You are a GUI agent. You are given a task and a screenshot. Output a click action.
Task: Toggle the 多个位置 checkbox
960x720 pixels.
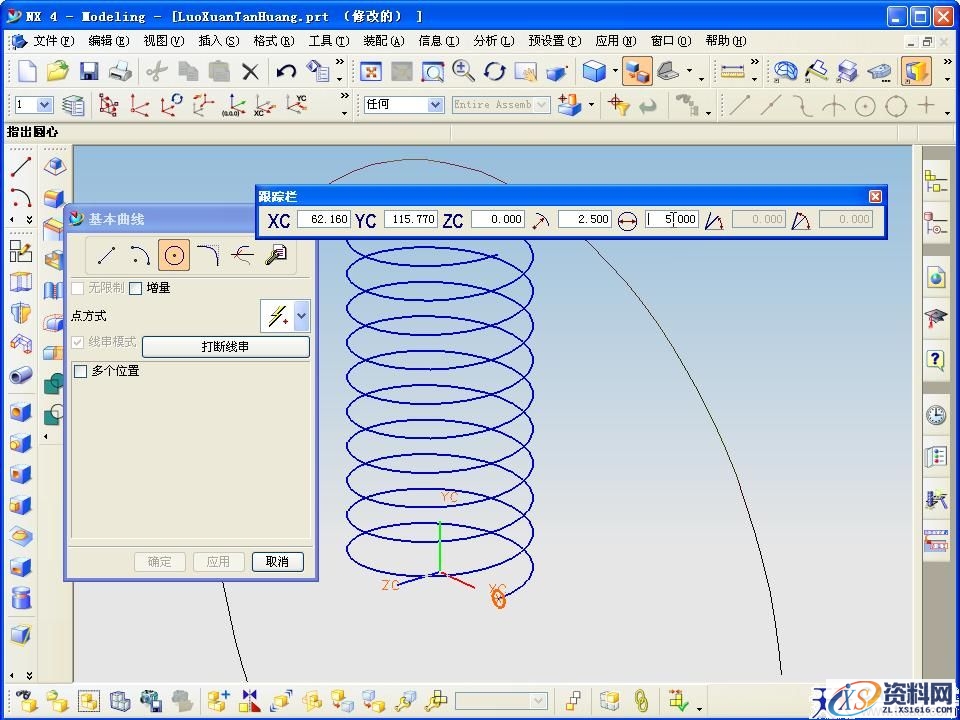(x=82, y=371)
